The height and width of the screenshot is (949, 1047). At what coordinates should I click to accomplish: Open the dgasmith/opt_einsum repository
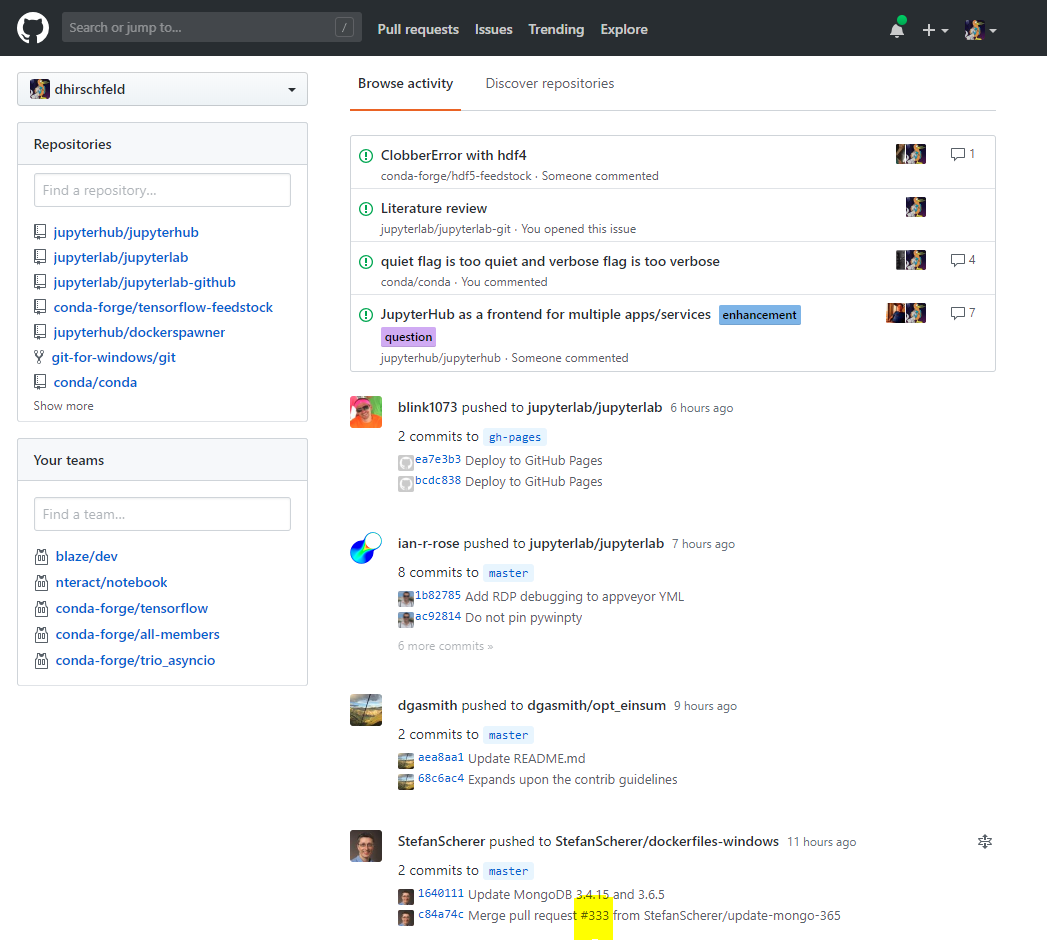coord(596,706)
